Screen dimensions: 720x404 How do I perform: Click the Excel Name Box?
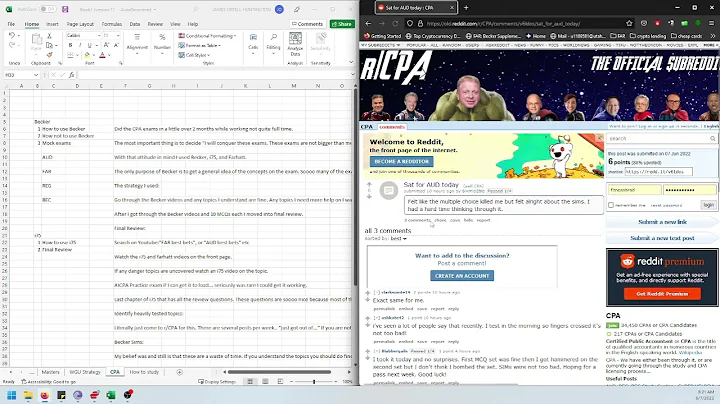pyautogui.click(x=22, y=75)
